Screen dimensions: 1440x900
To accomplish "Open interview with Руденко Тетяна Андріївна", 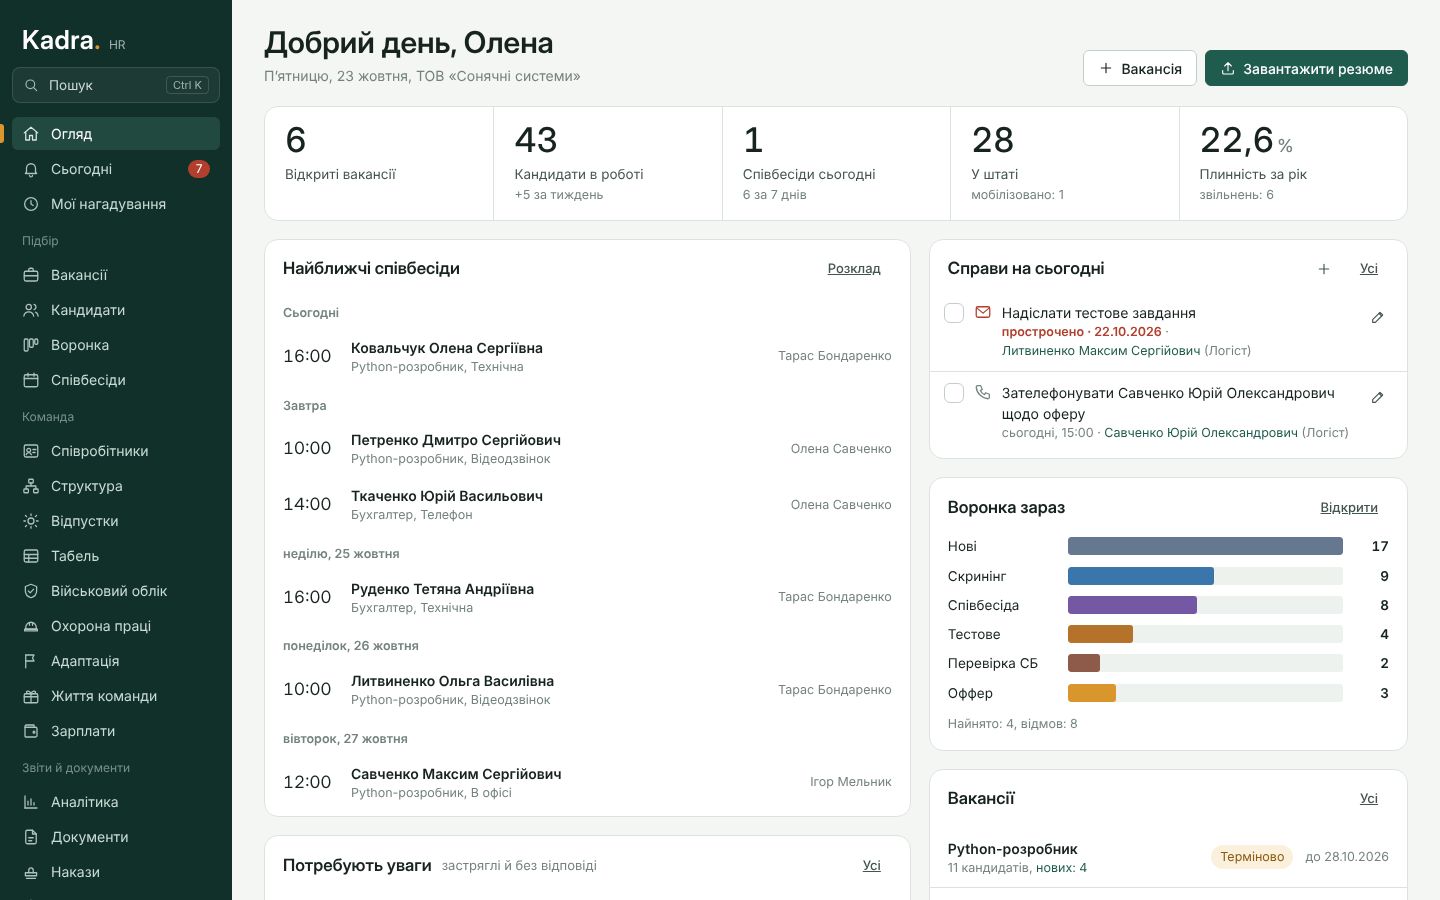I will pyautogui.click(x=587, y=598).
